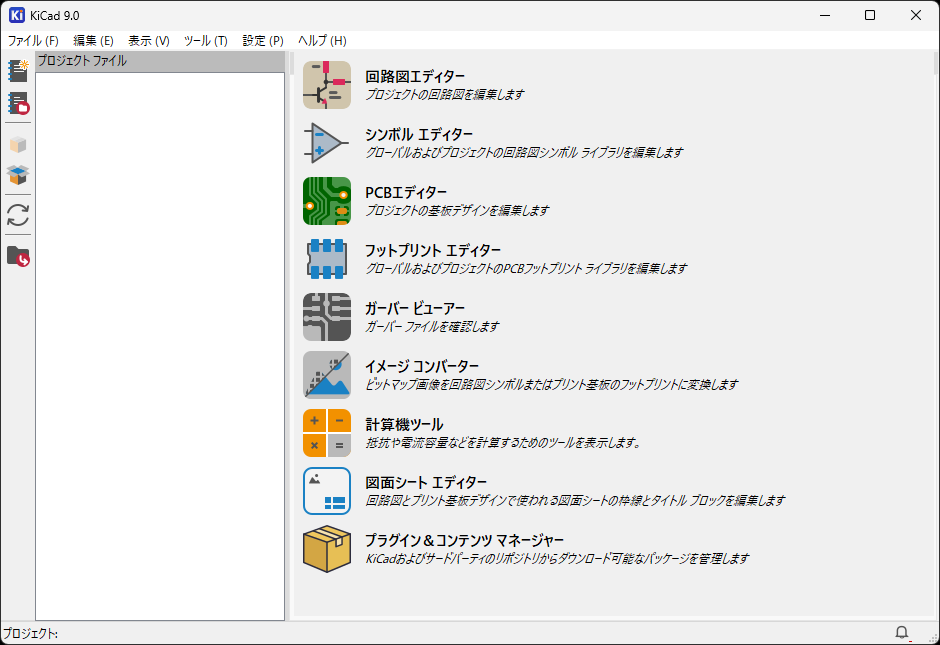Click the シンボル エディター title text
This screenshot has height=645, width=940.
(419, 135)
